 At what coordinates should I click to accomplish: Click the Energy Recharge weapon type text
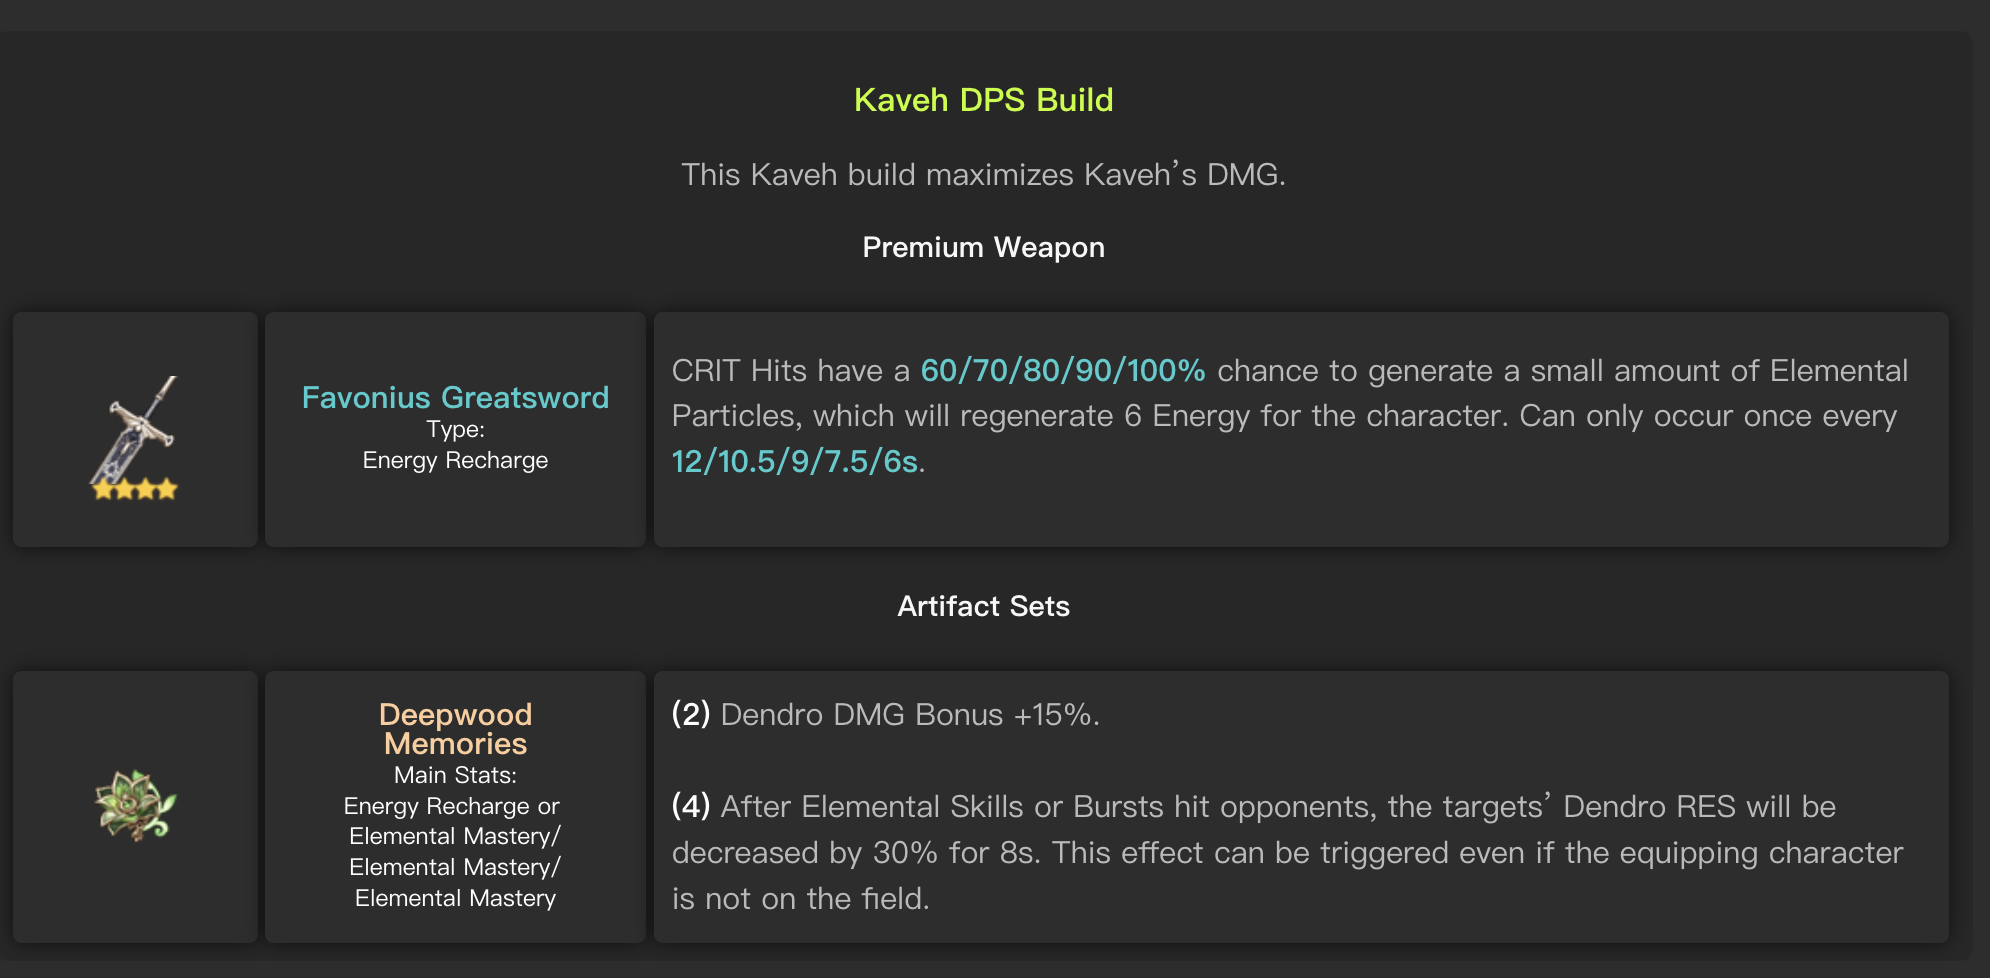(455, 460)
